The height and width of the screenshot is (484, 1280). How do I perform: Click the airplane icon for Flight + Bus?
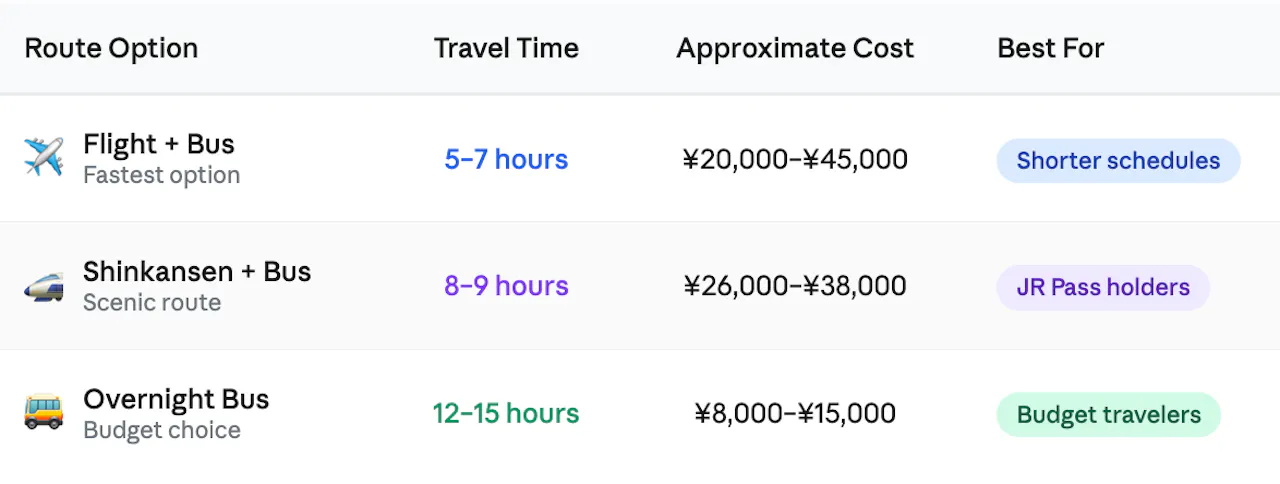click(x=43, y=158)
